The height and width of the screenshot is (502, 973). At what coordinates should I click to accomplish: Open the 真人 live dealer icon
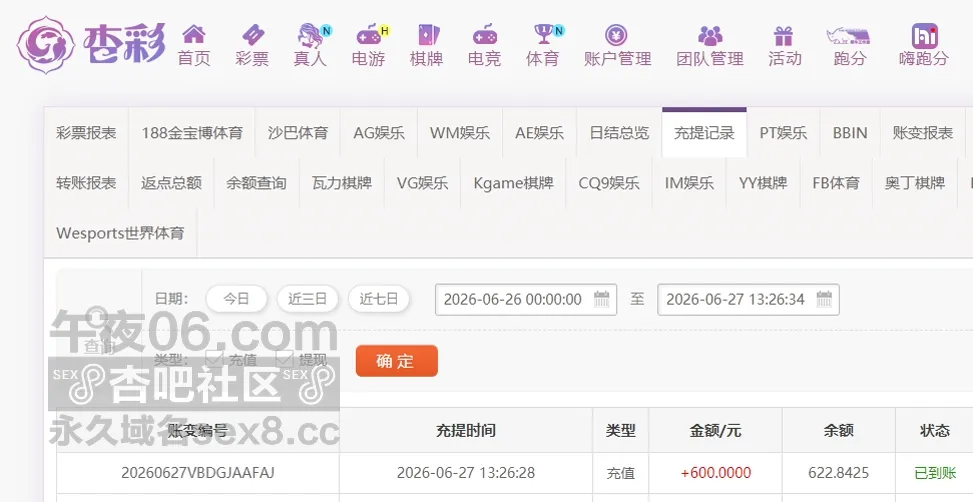[310, 35]
